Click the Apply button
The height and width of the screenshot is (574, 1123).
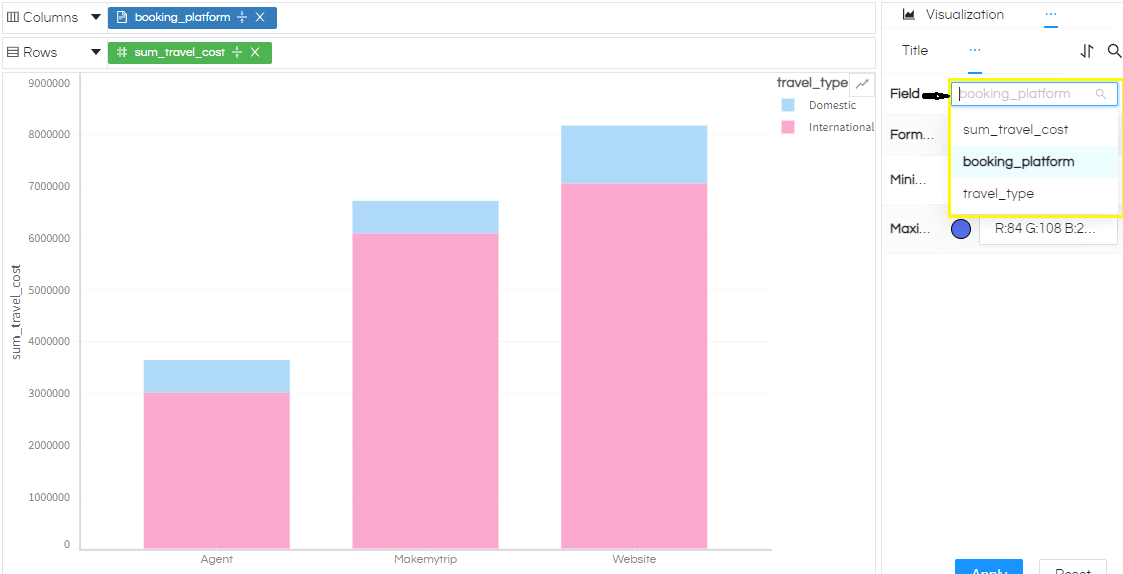point(988,567)
